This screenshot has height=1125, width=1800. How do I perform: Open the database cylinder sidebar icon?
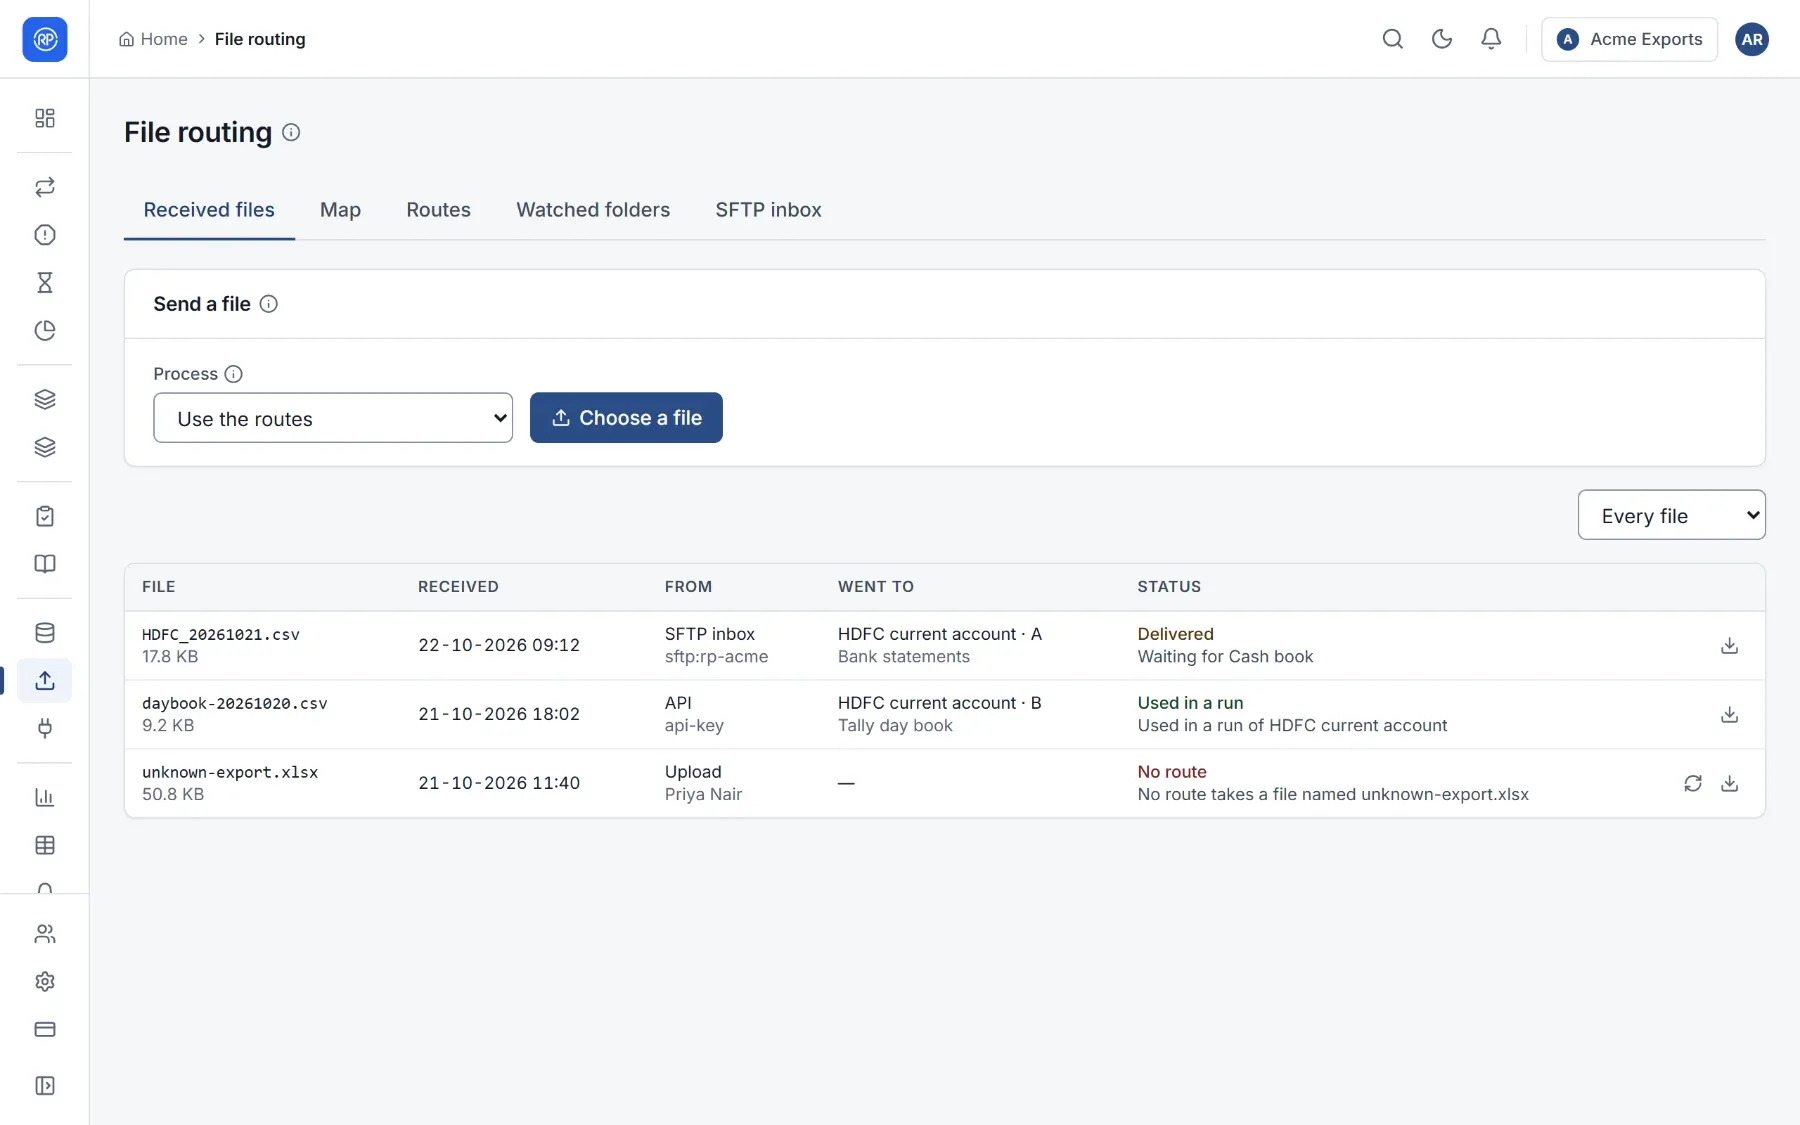pos(45,633)
